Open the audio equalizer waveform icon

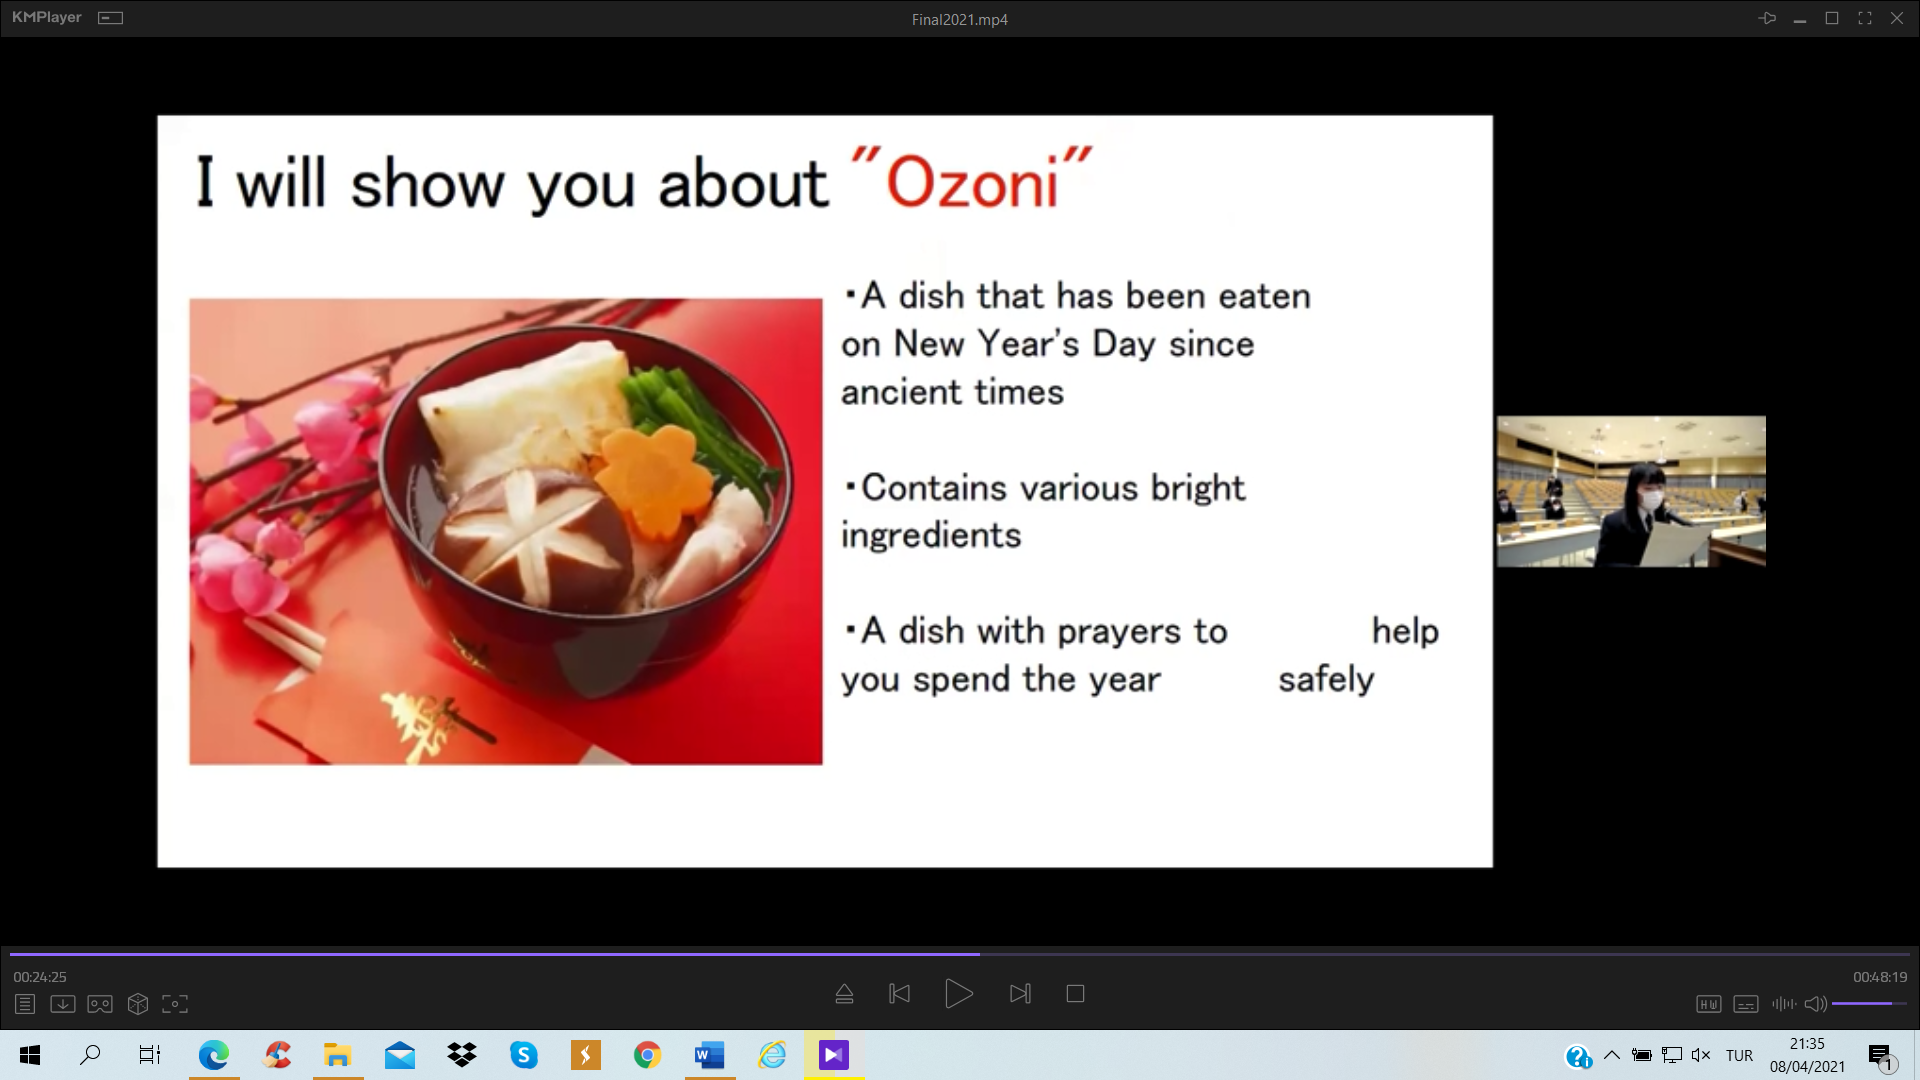1783,1004
